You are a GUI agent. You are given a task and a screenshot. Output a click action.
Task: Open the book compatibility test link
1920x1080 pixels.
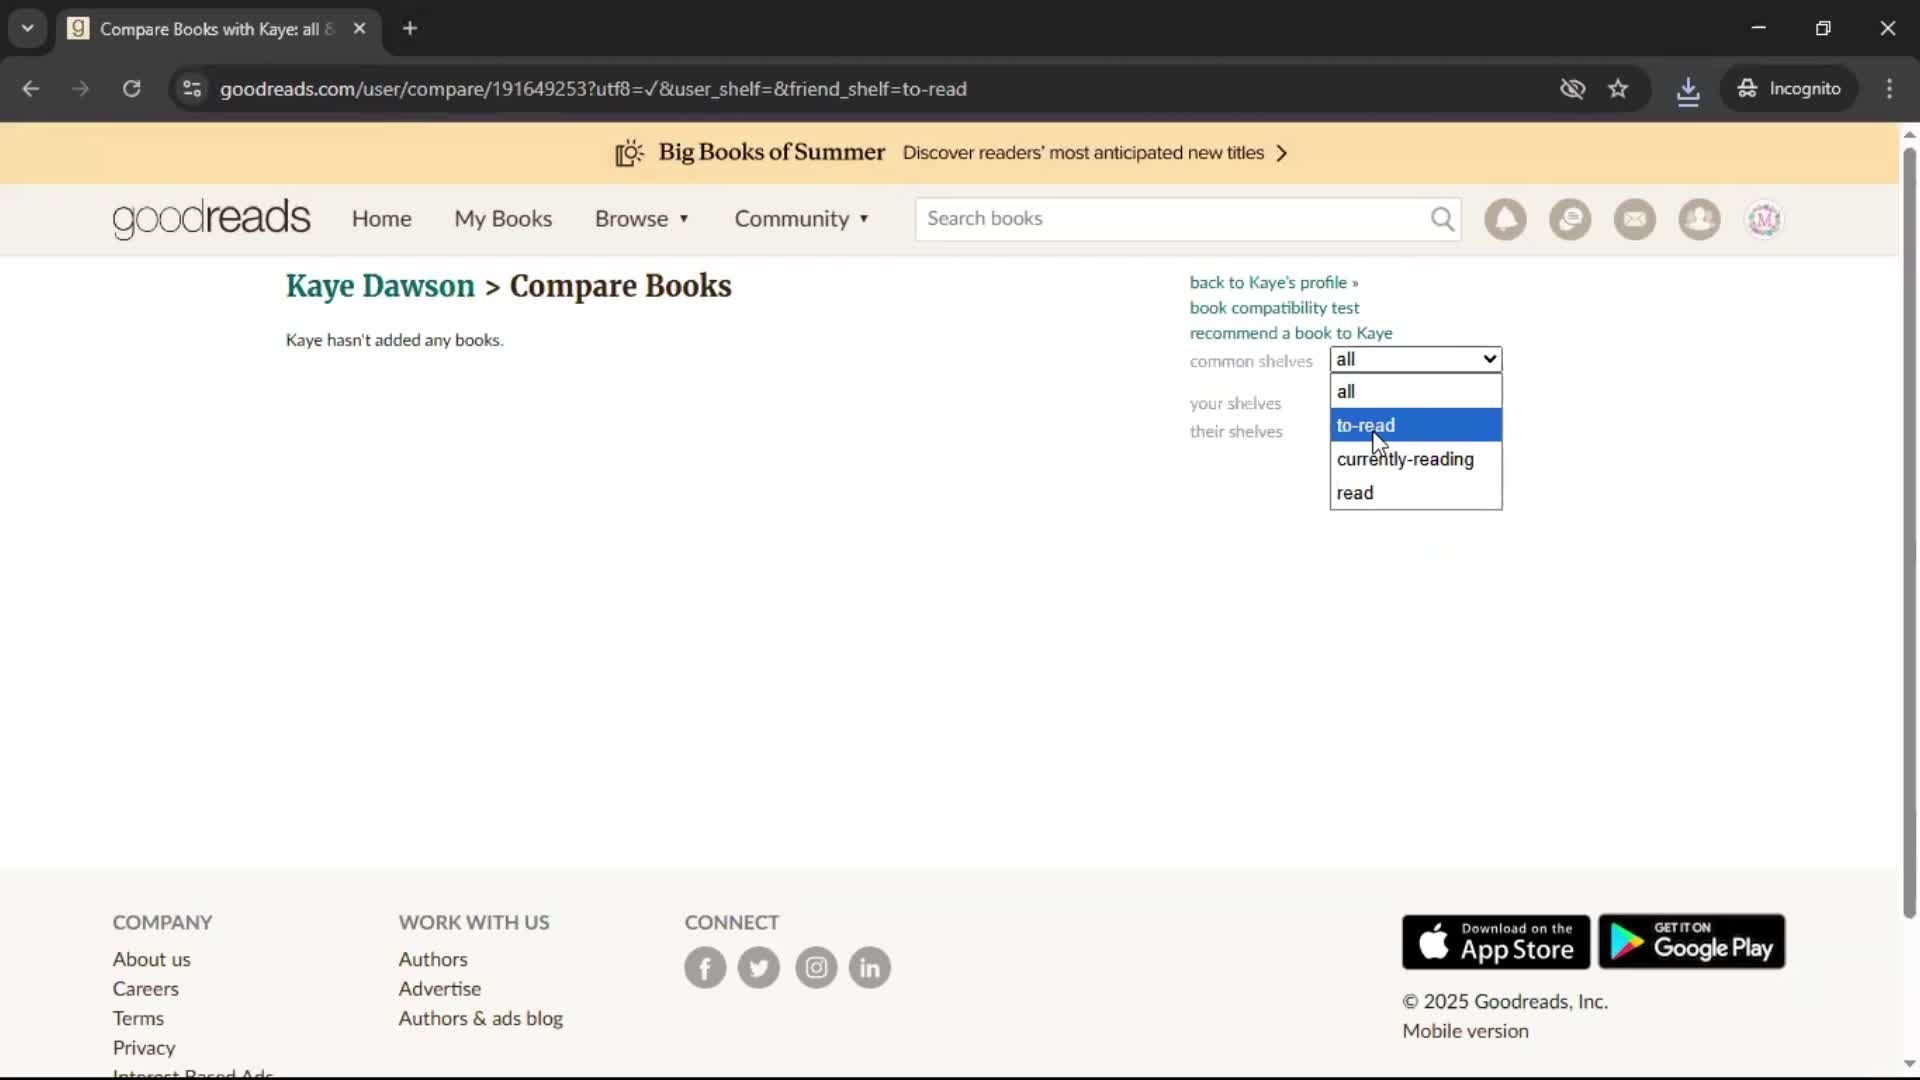(x=1274, y=308)
